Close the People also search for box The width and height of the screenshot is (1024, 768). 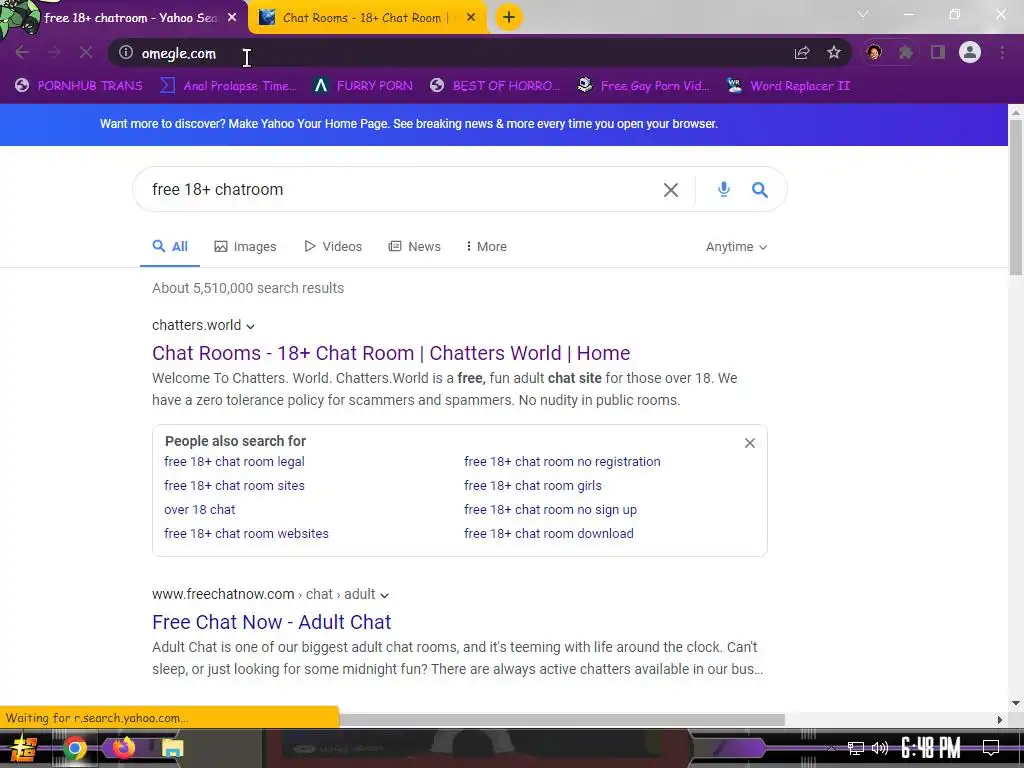[750, 443]
